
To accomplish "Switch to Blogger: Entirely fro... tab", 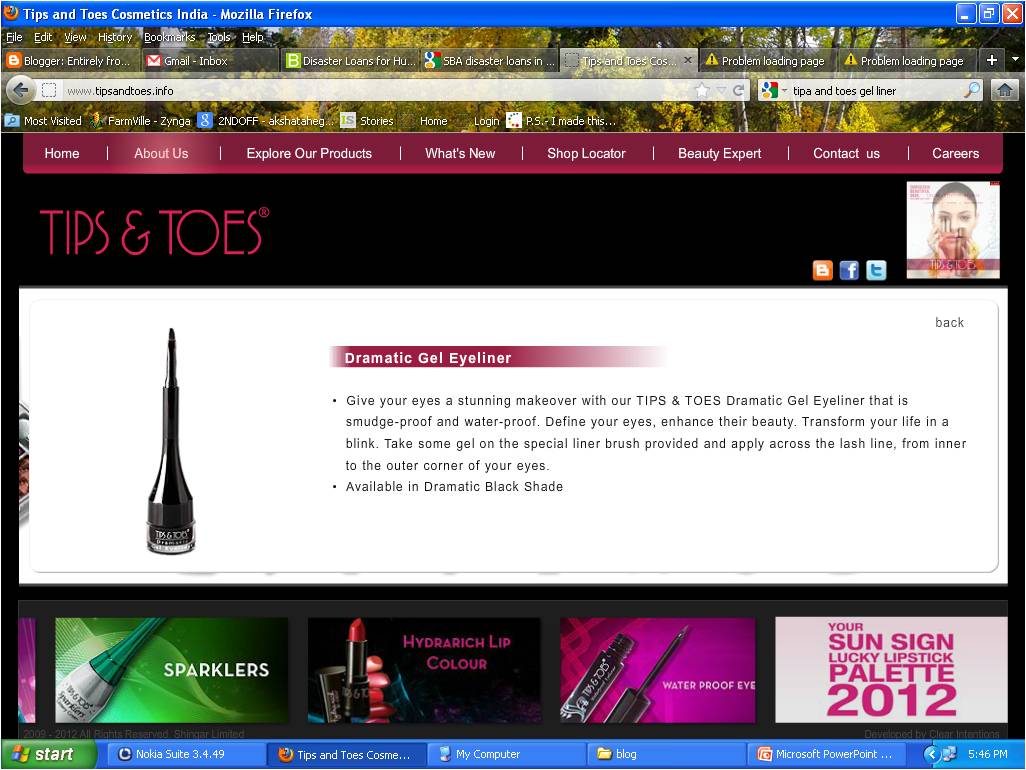I will [69, 61].
